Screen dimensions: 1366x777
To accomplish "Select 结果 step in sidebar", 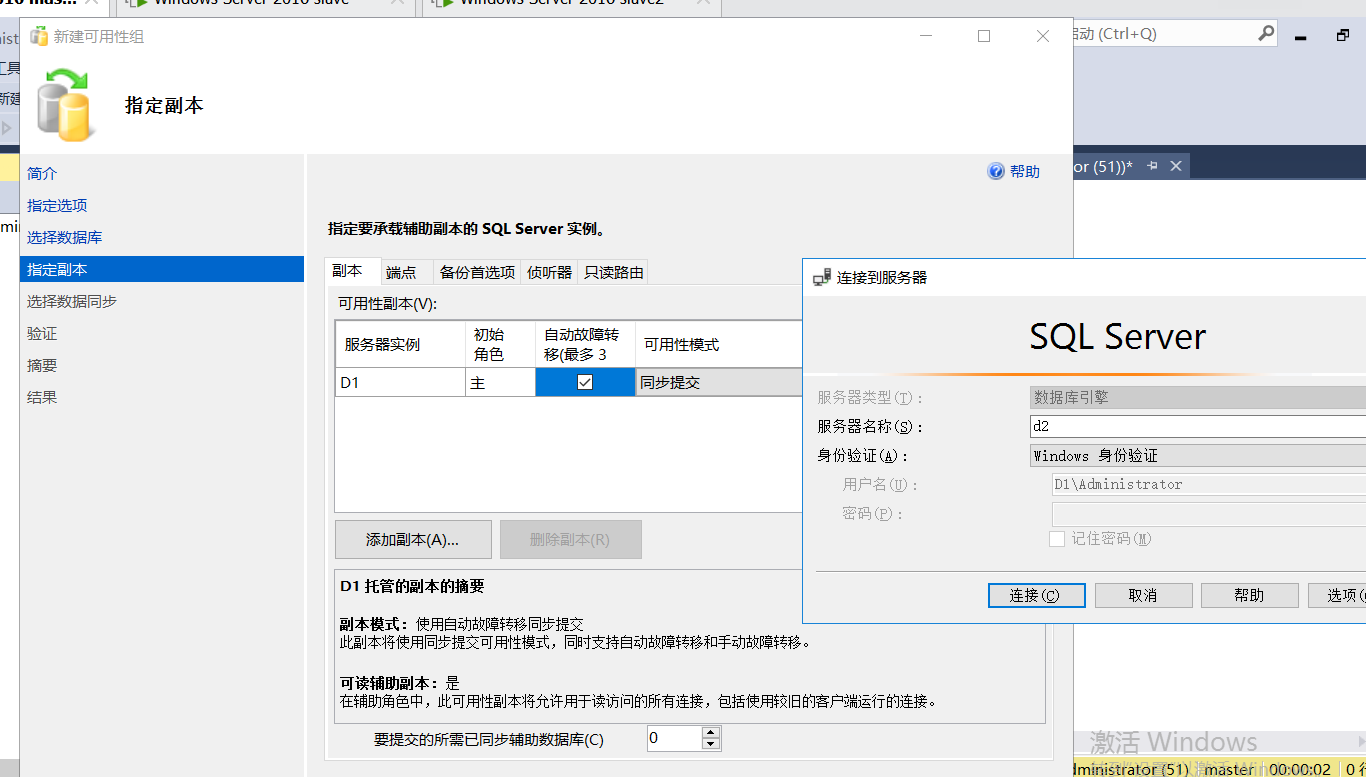I will coord(42,397).
